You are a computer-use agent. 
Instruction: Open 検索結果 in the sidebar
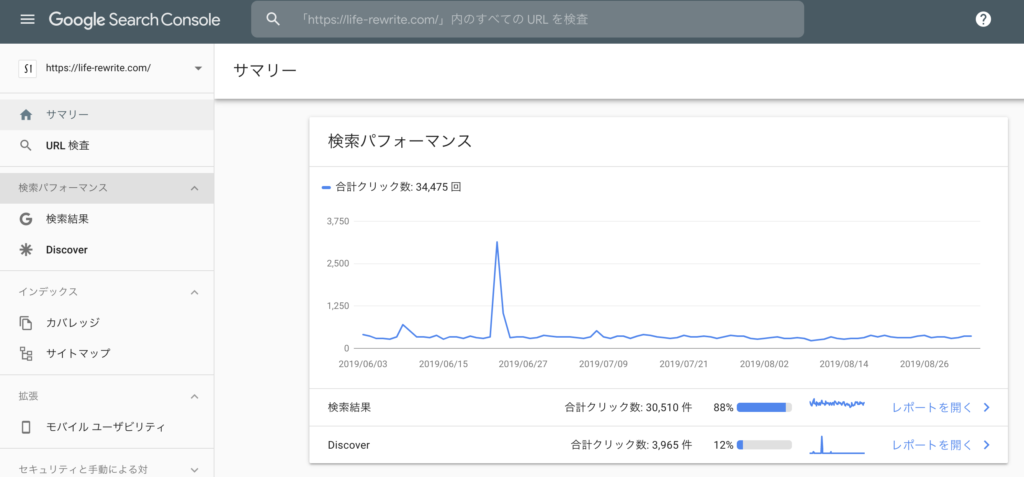[107, 219]
